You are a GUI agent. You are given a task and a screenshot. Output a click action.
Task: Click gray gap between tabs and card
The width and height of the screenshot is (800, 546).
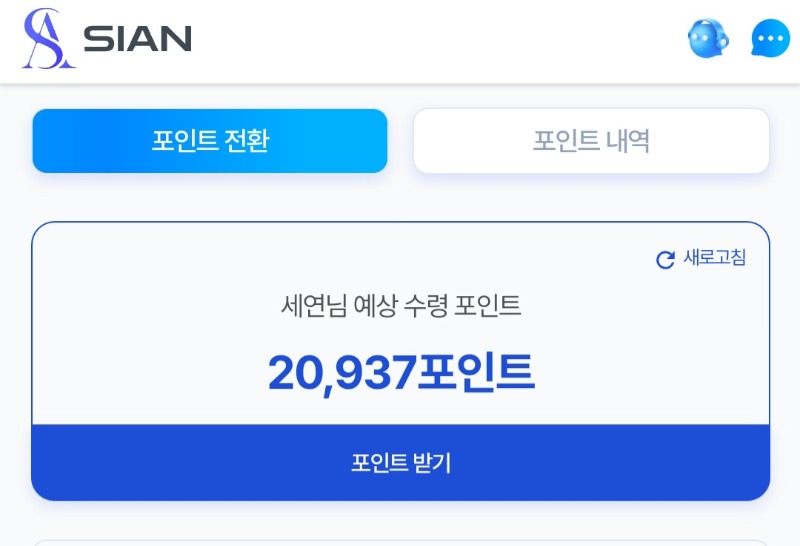400,197
